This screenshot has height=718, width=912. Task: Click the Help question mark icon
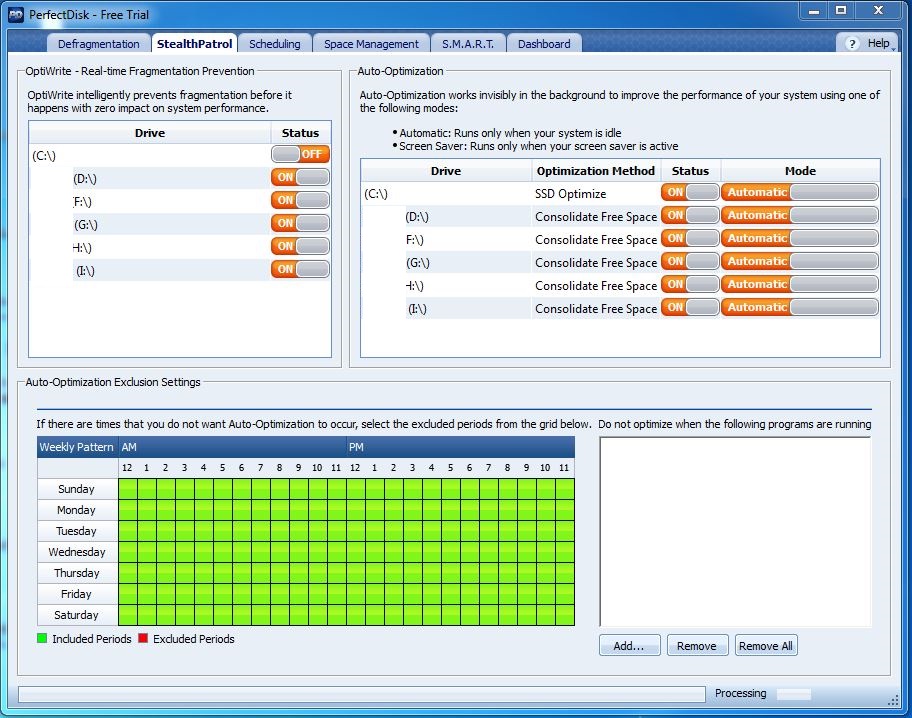pyautogui.click(x=851, y=43)
